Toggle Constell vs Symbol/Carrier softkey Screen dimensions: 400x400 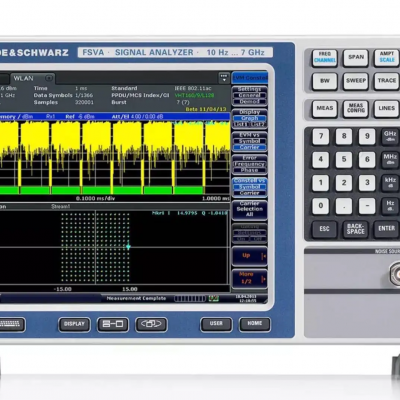pos(250,187)
